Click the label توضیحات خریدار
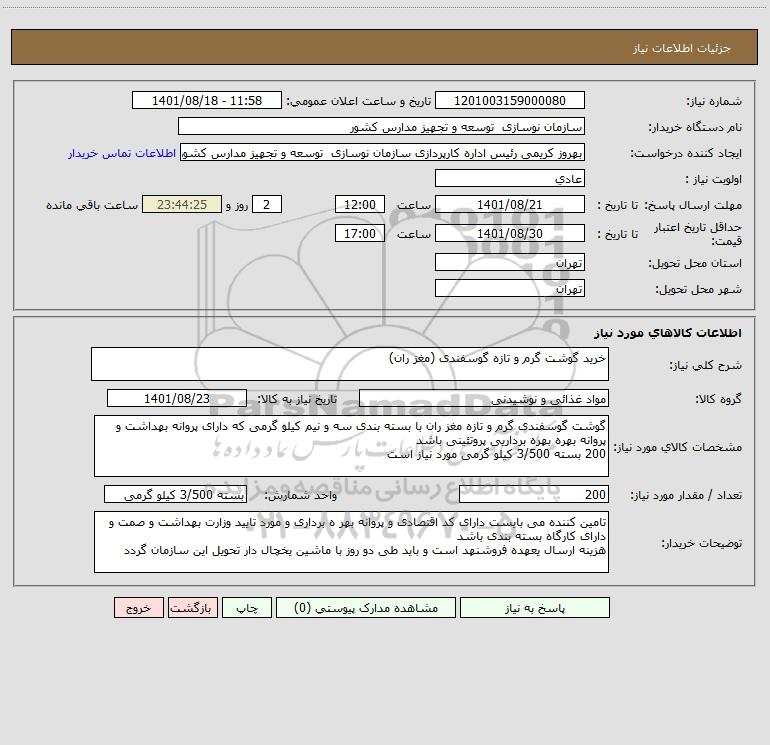770x745 pixels. pos(702,543)
